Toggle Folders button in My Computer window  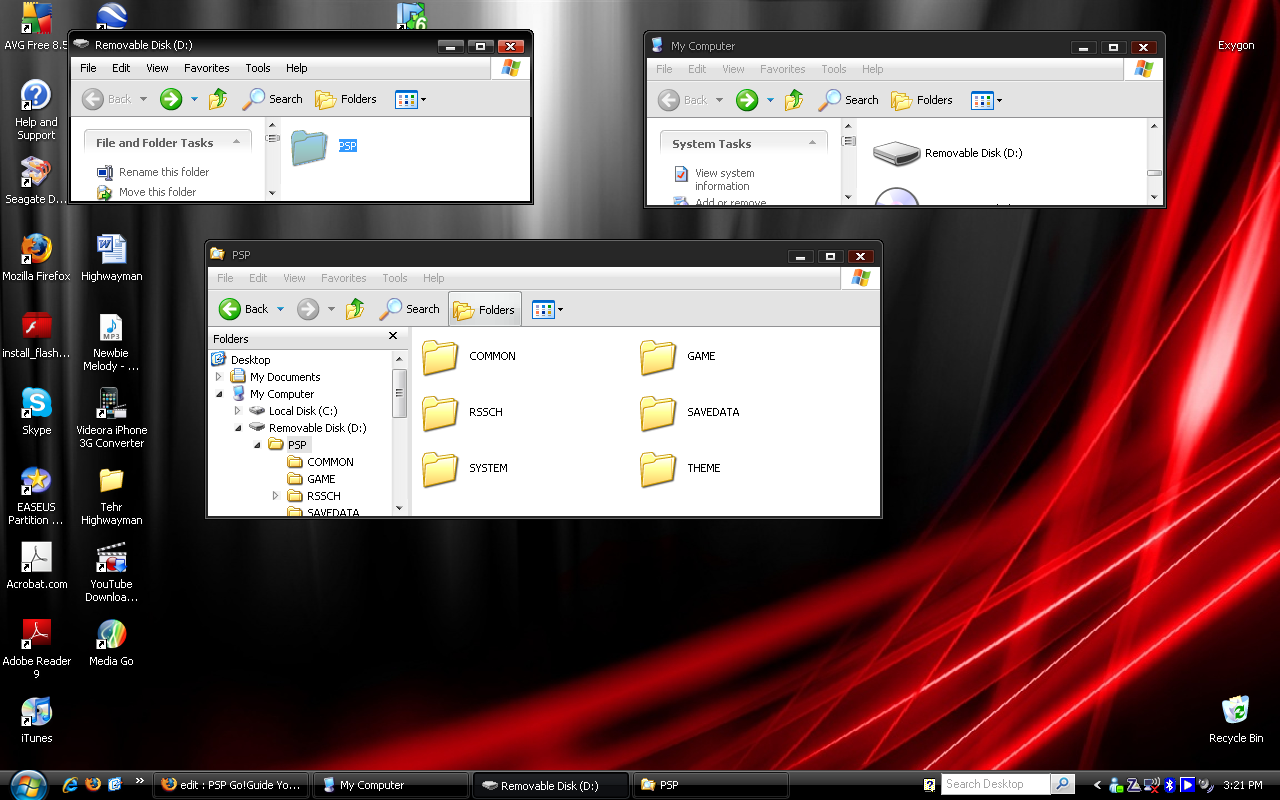[x=922, y=100]
